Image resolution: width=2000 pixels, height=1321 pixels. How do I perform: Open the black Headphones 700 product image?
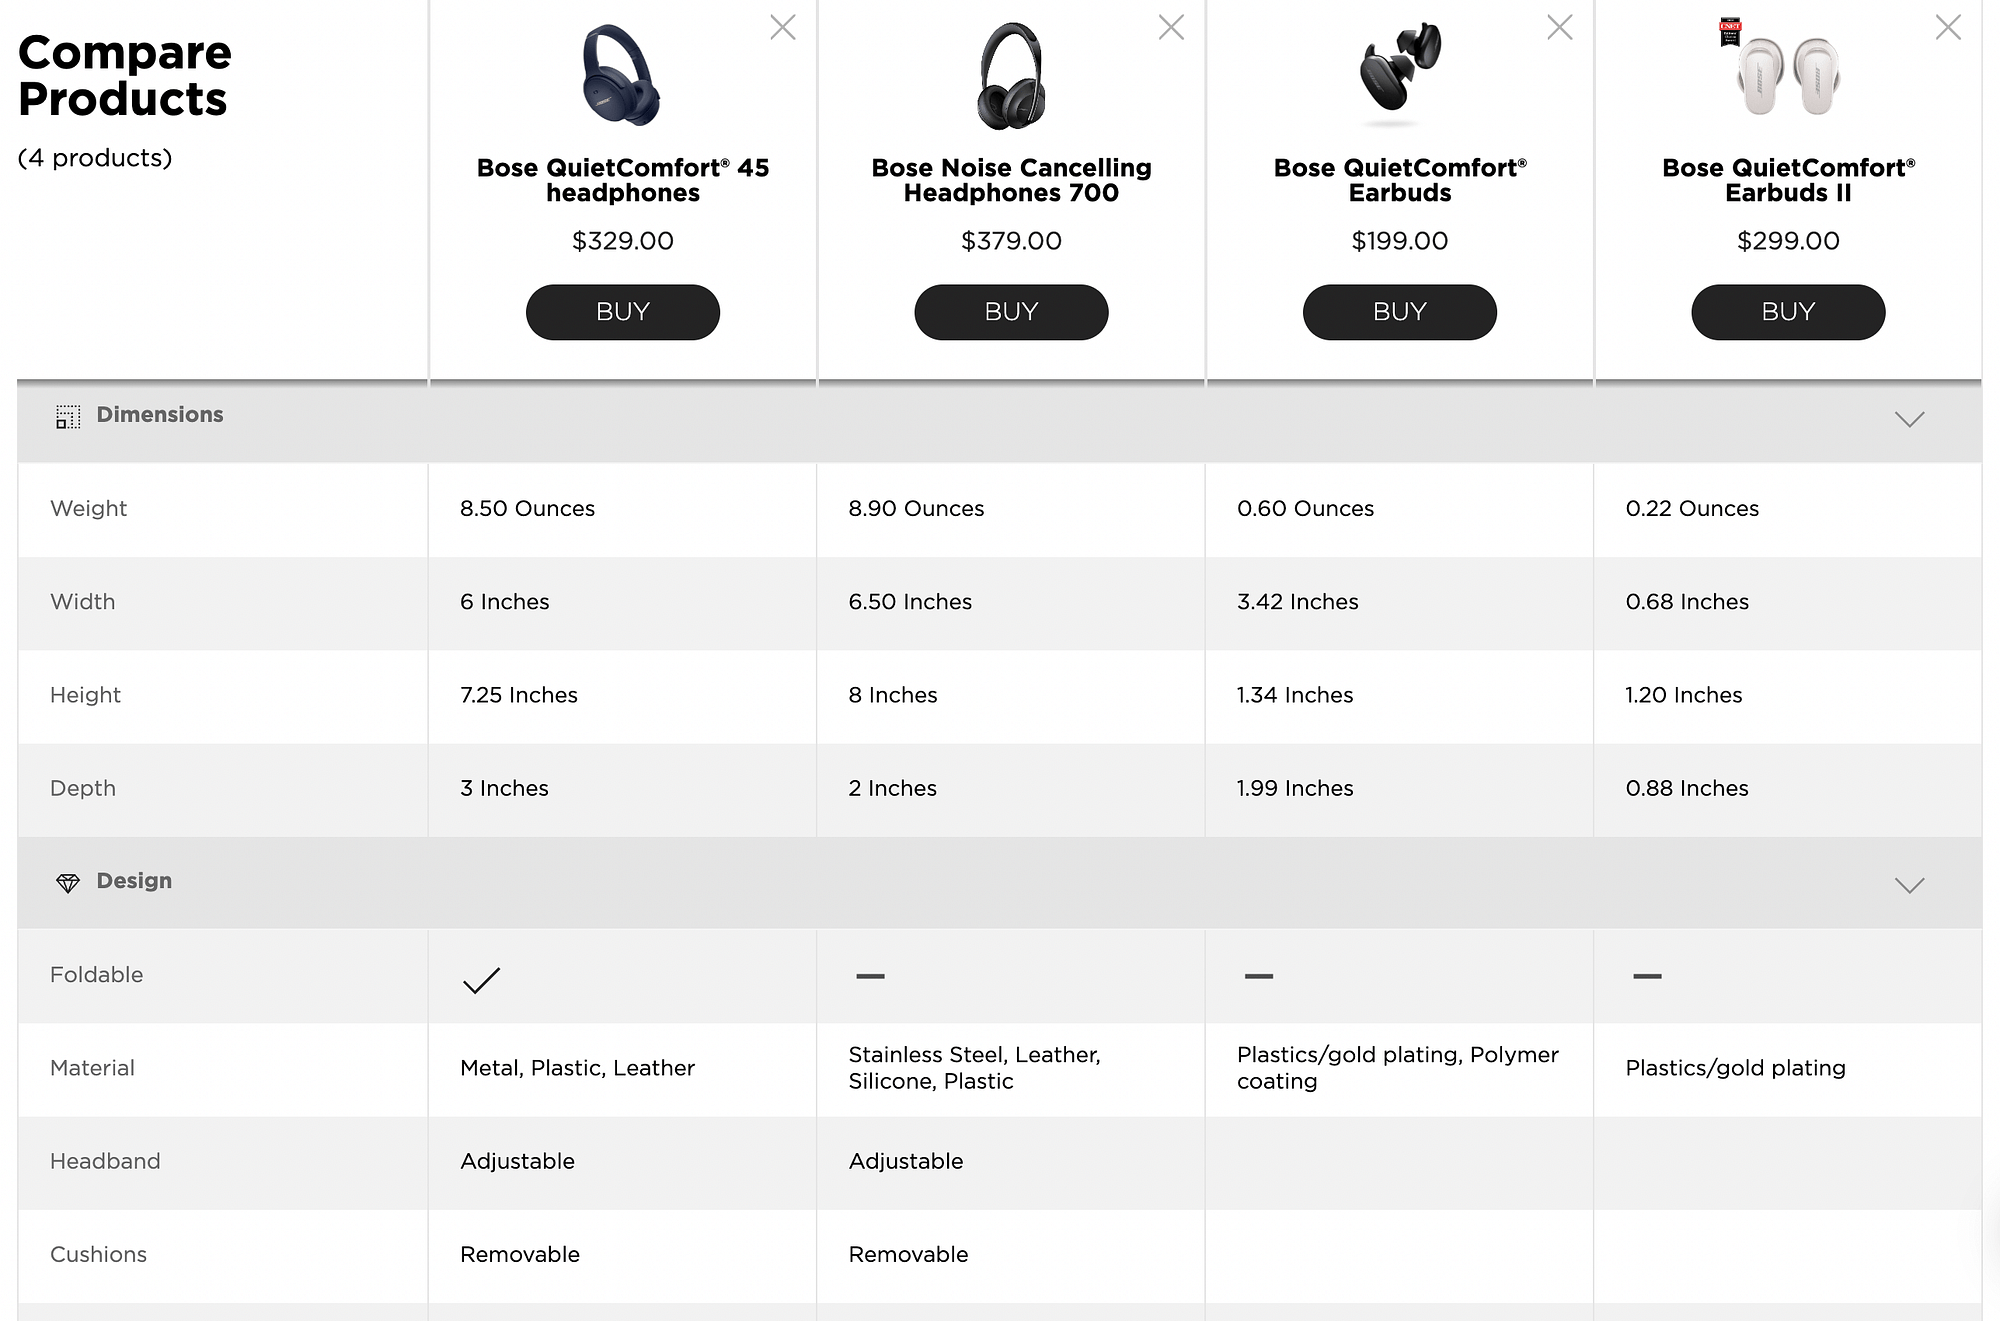1011,77
